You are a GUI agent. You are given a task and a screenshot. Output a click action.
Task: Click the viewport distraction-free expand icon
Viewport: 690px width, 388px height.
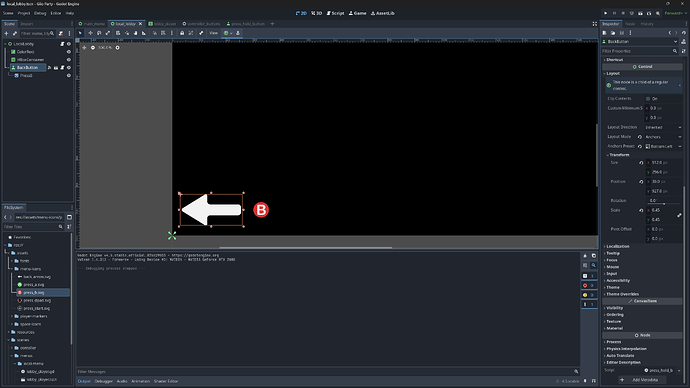pos(595,24)
